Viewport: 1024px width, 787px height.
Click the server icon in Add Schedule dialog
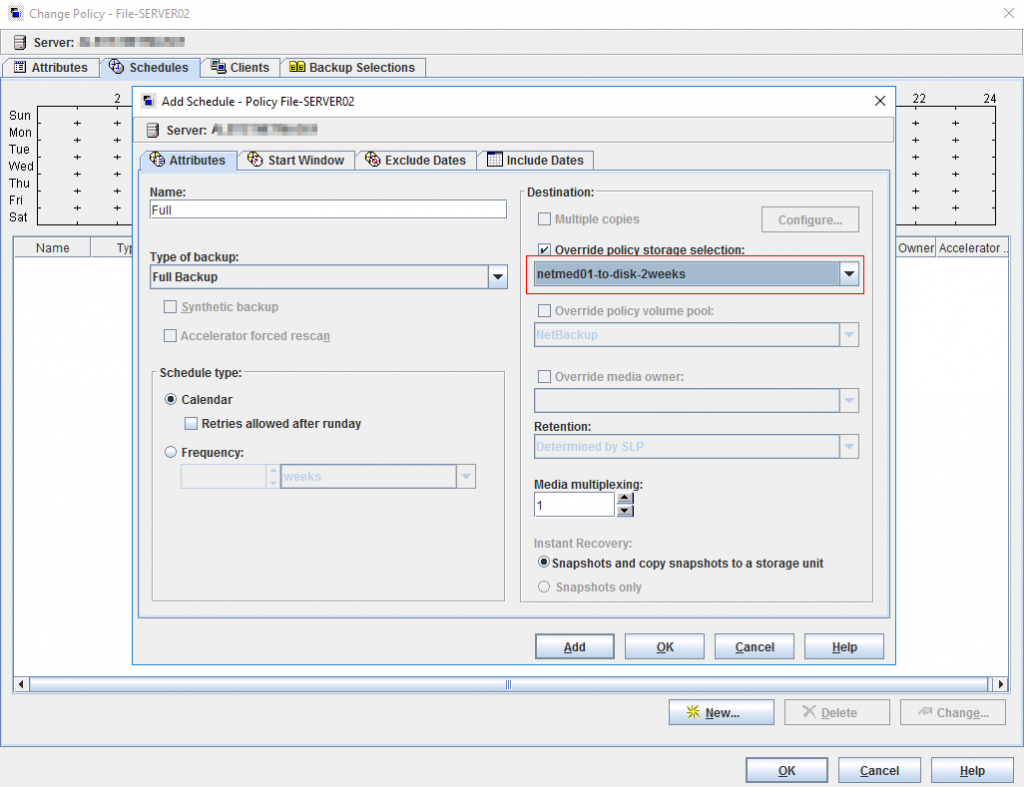point(153,130)
